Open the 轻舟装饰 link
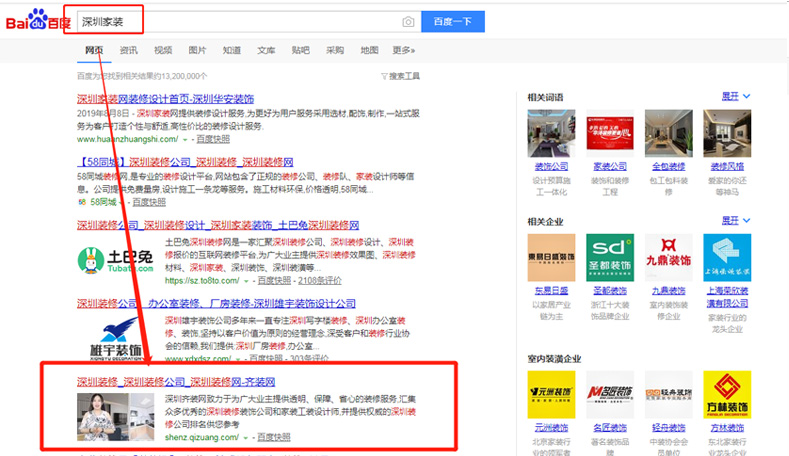The width and height of the screenshot is (789, 456). (x=669, y=428)
